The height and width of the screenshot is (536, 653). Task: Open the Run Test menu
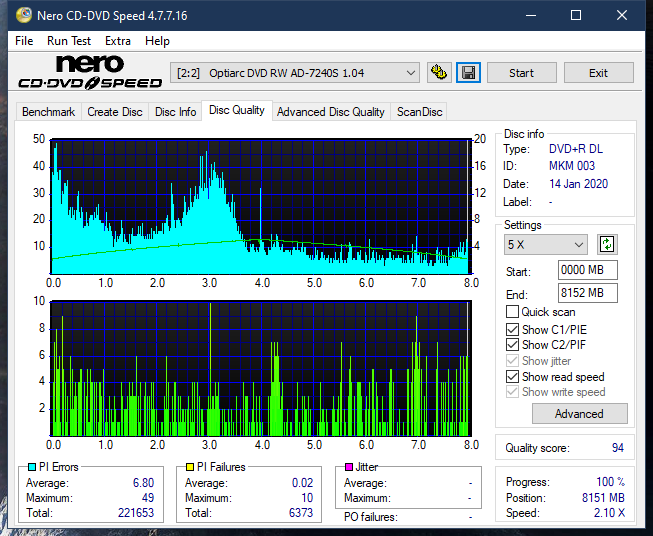click(69, 41)
